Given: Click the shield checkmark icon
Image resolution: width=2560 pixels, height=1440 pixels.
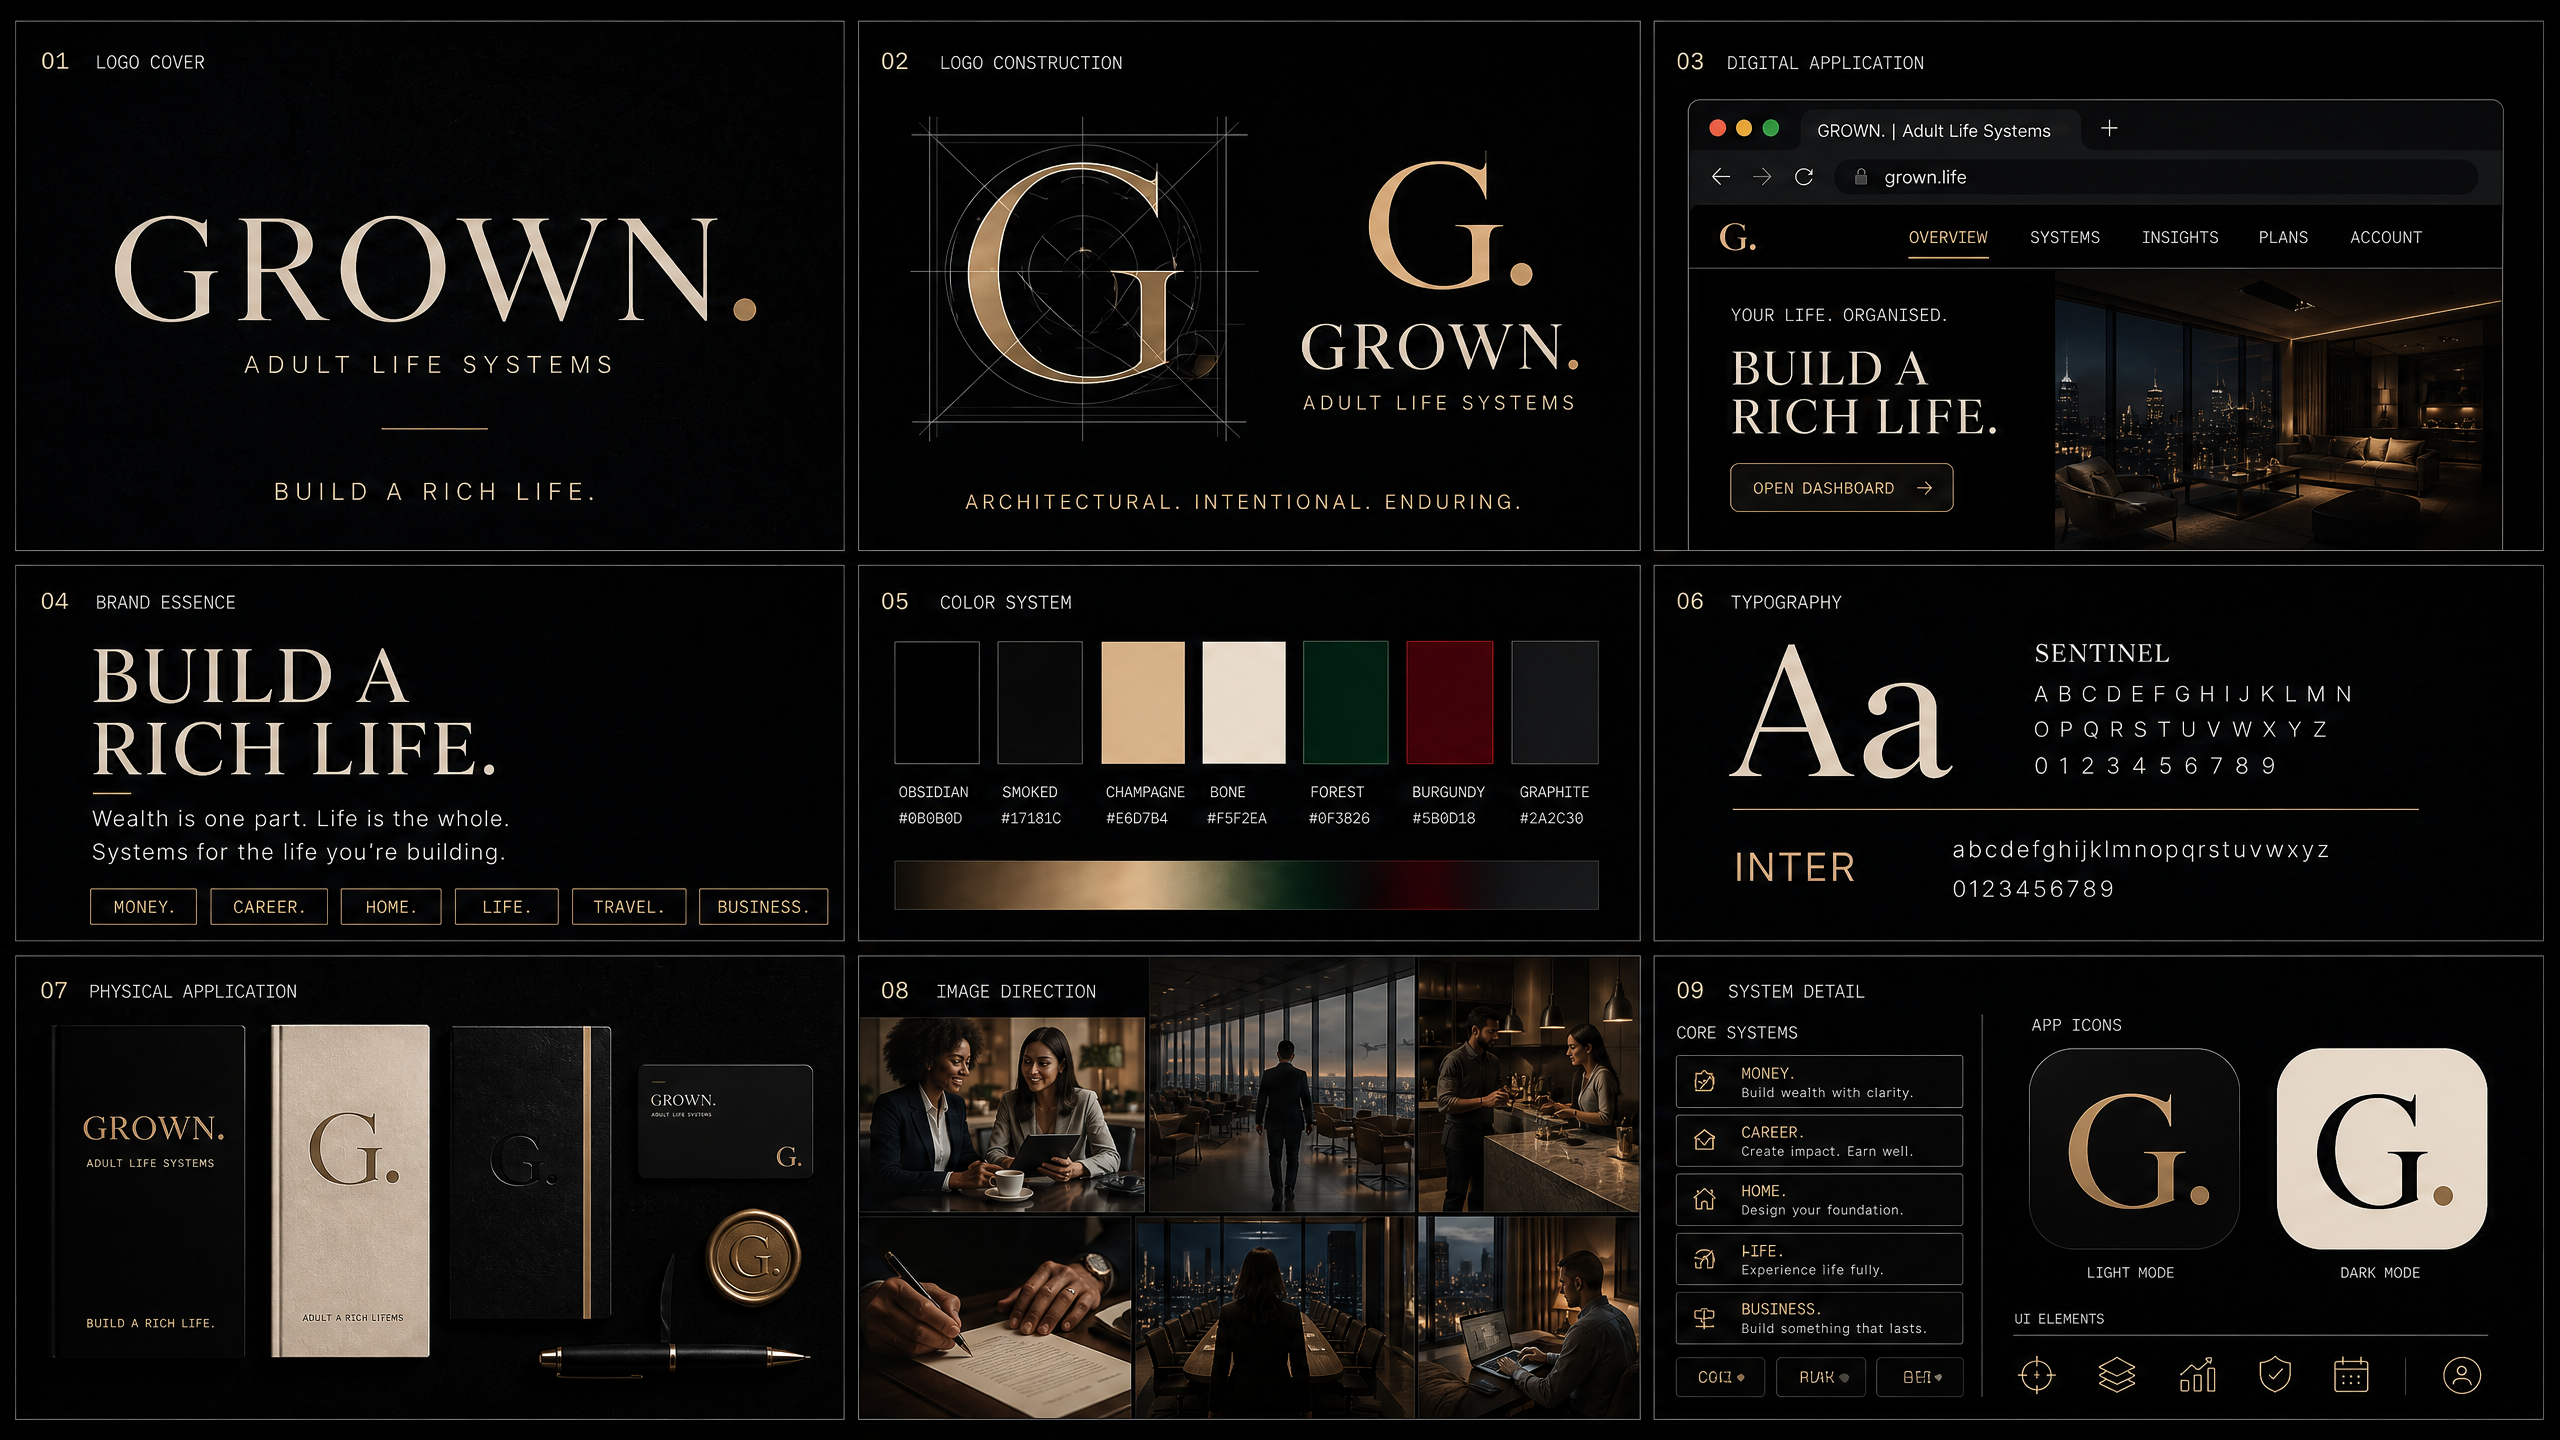Looking at the screenshot, I should (x=2275, y=1375).
